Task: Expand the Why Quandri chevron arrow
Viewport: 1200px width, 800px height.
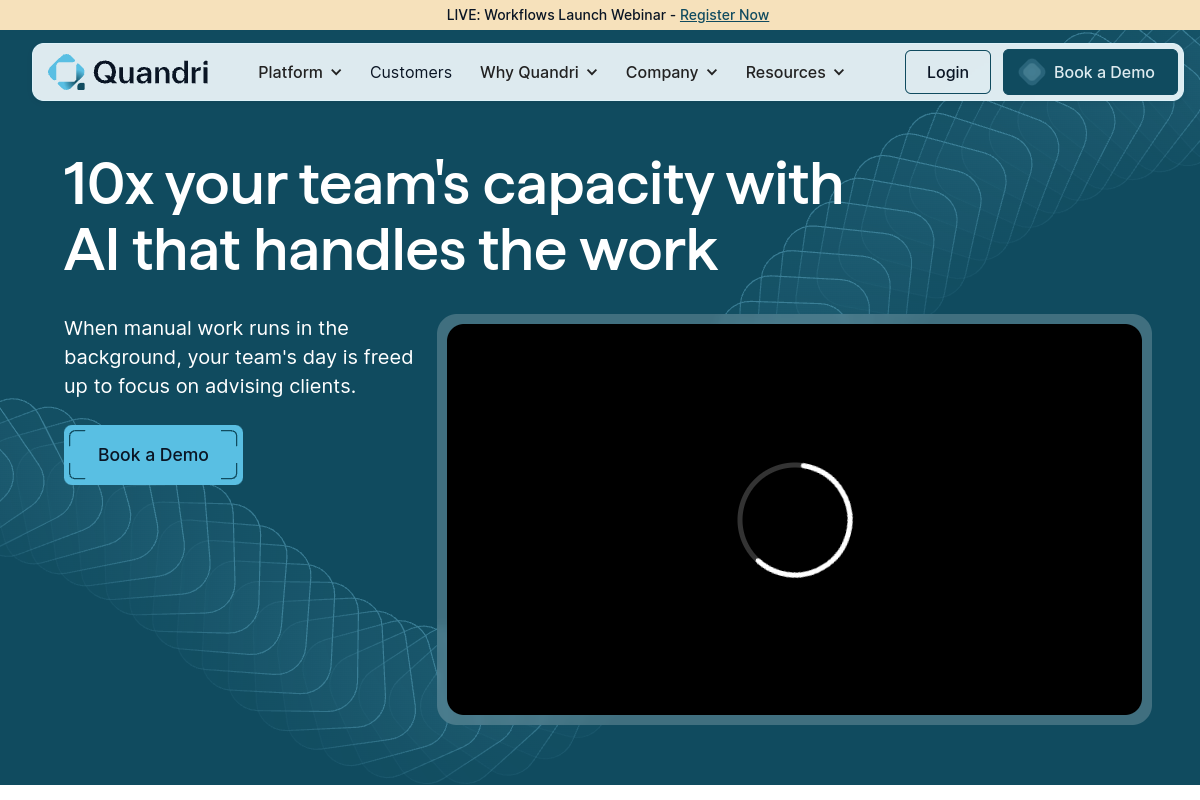Action: pyautogui.click(x=592, y=72)
